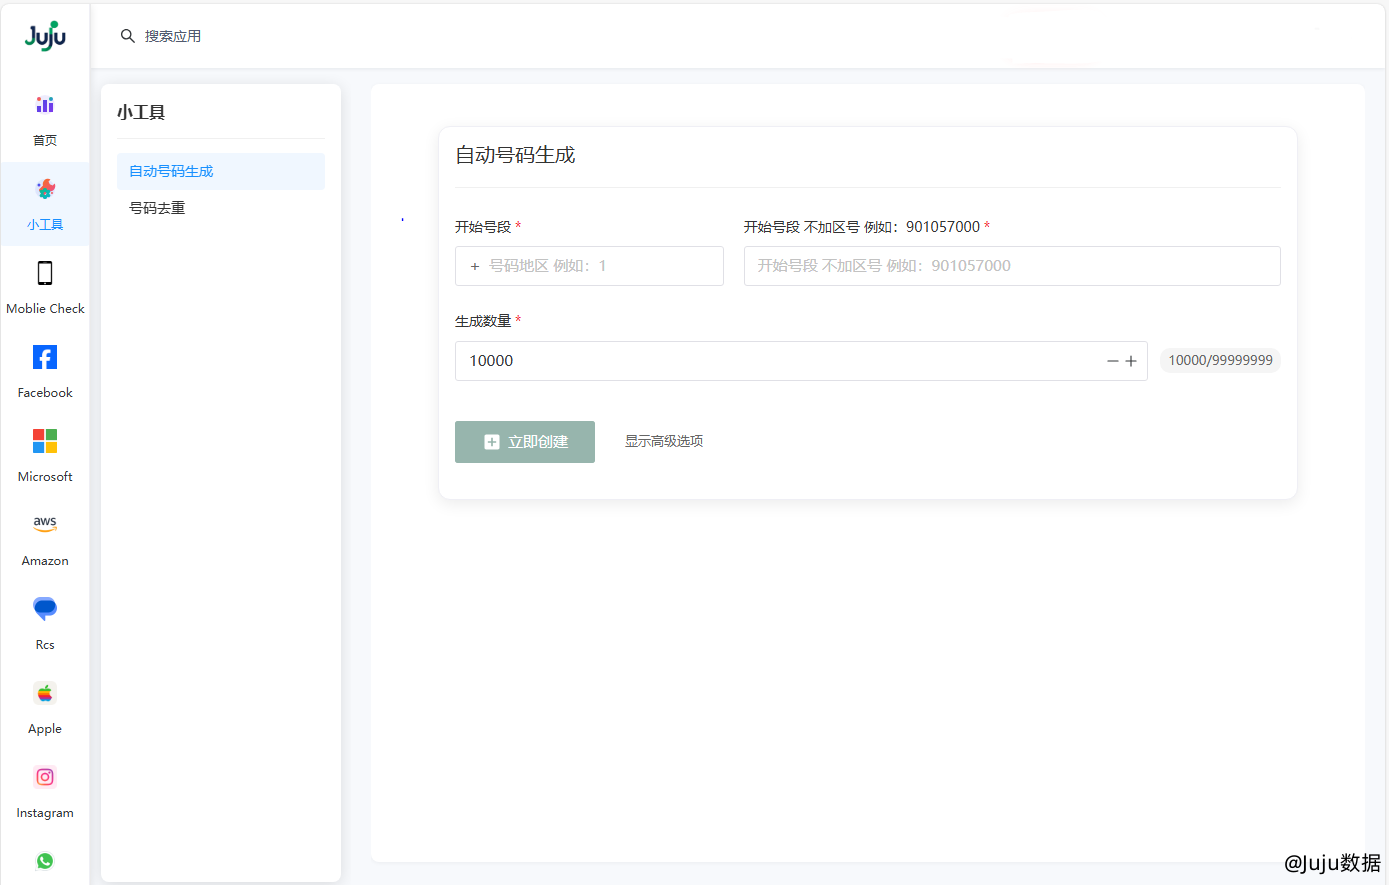
Task: Open the Facebook app icon
Action: pyautogui.click(x=45, y=357)
